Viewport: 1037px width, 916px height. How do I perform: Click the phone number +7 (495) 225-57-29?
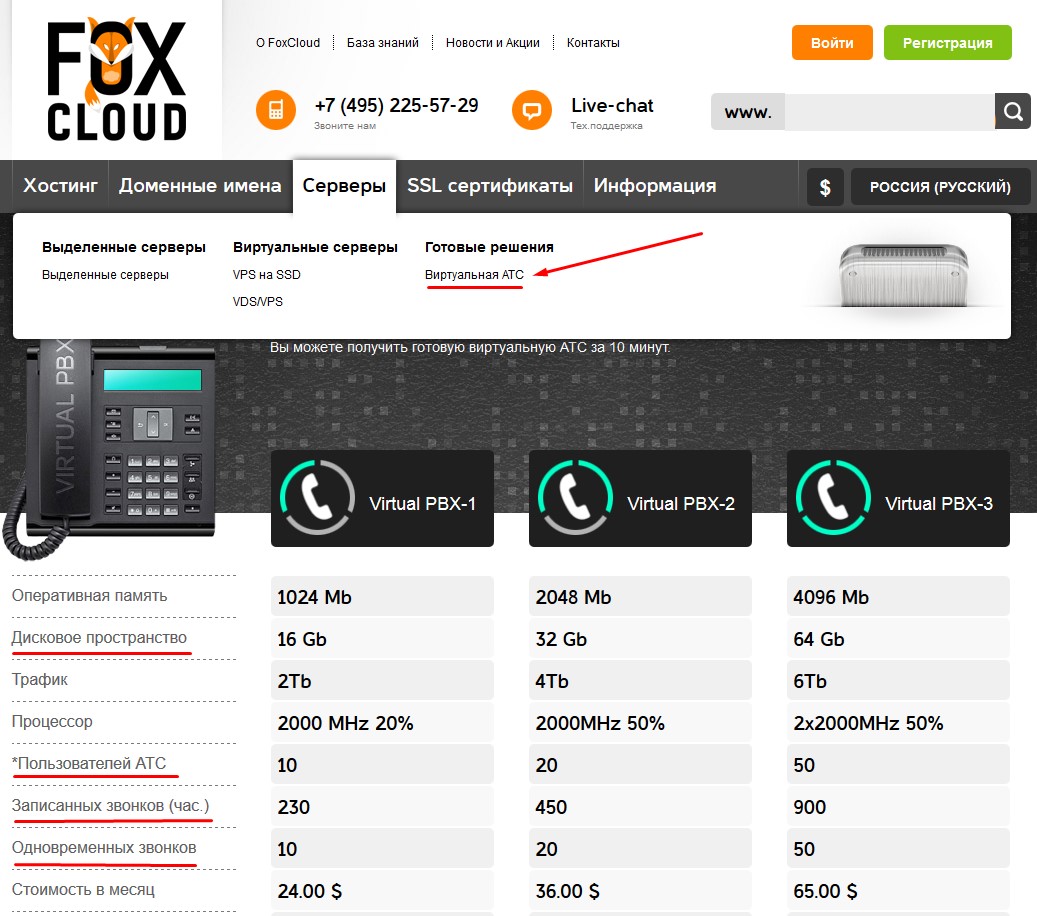click(396, 106)
